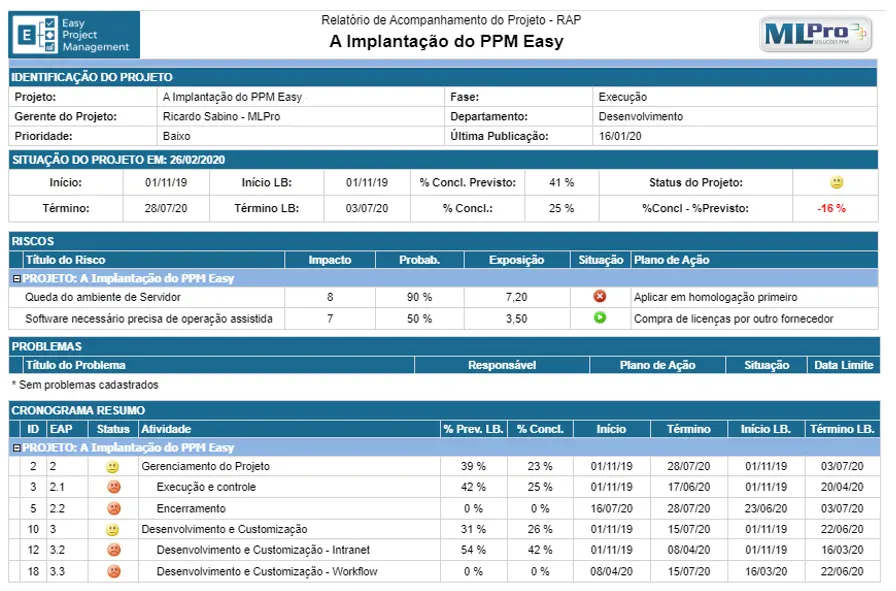Click green play icon for Software necessário risk

coord(599,317)
